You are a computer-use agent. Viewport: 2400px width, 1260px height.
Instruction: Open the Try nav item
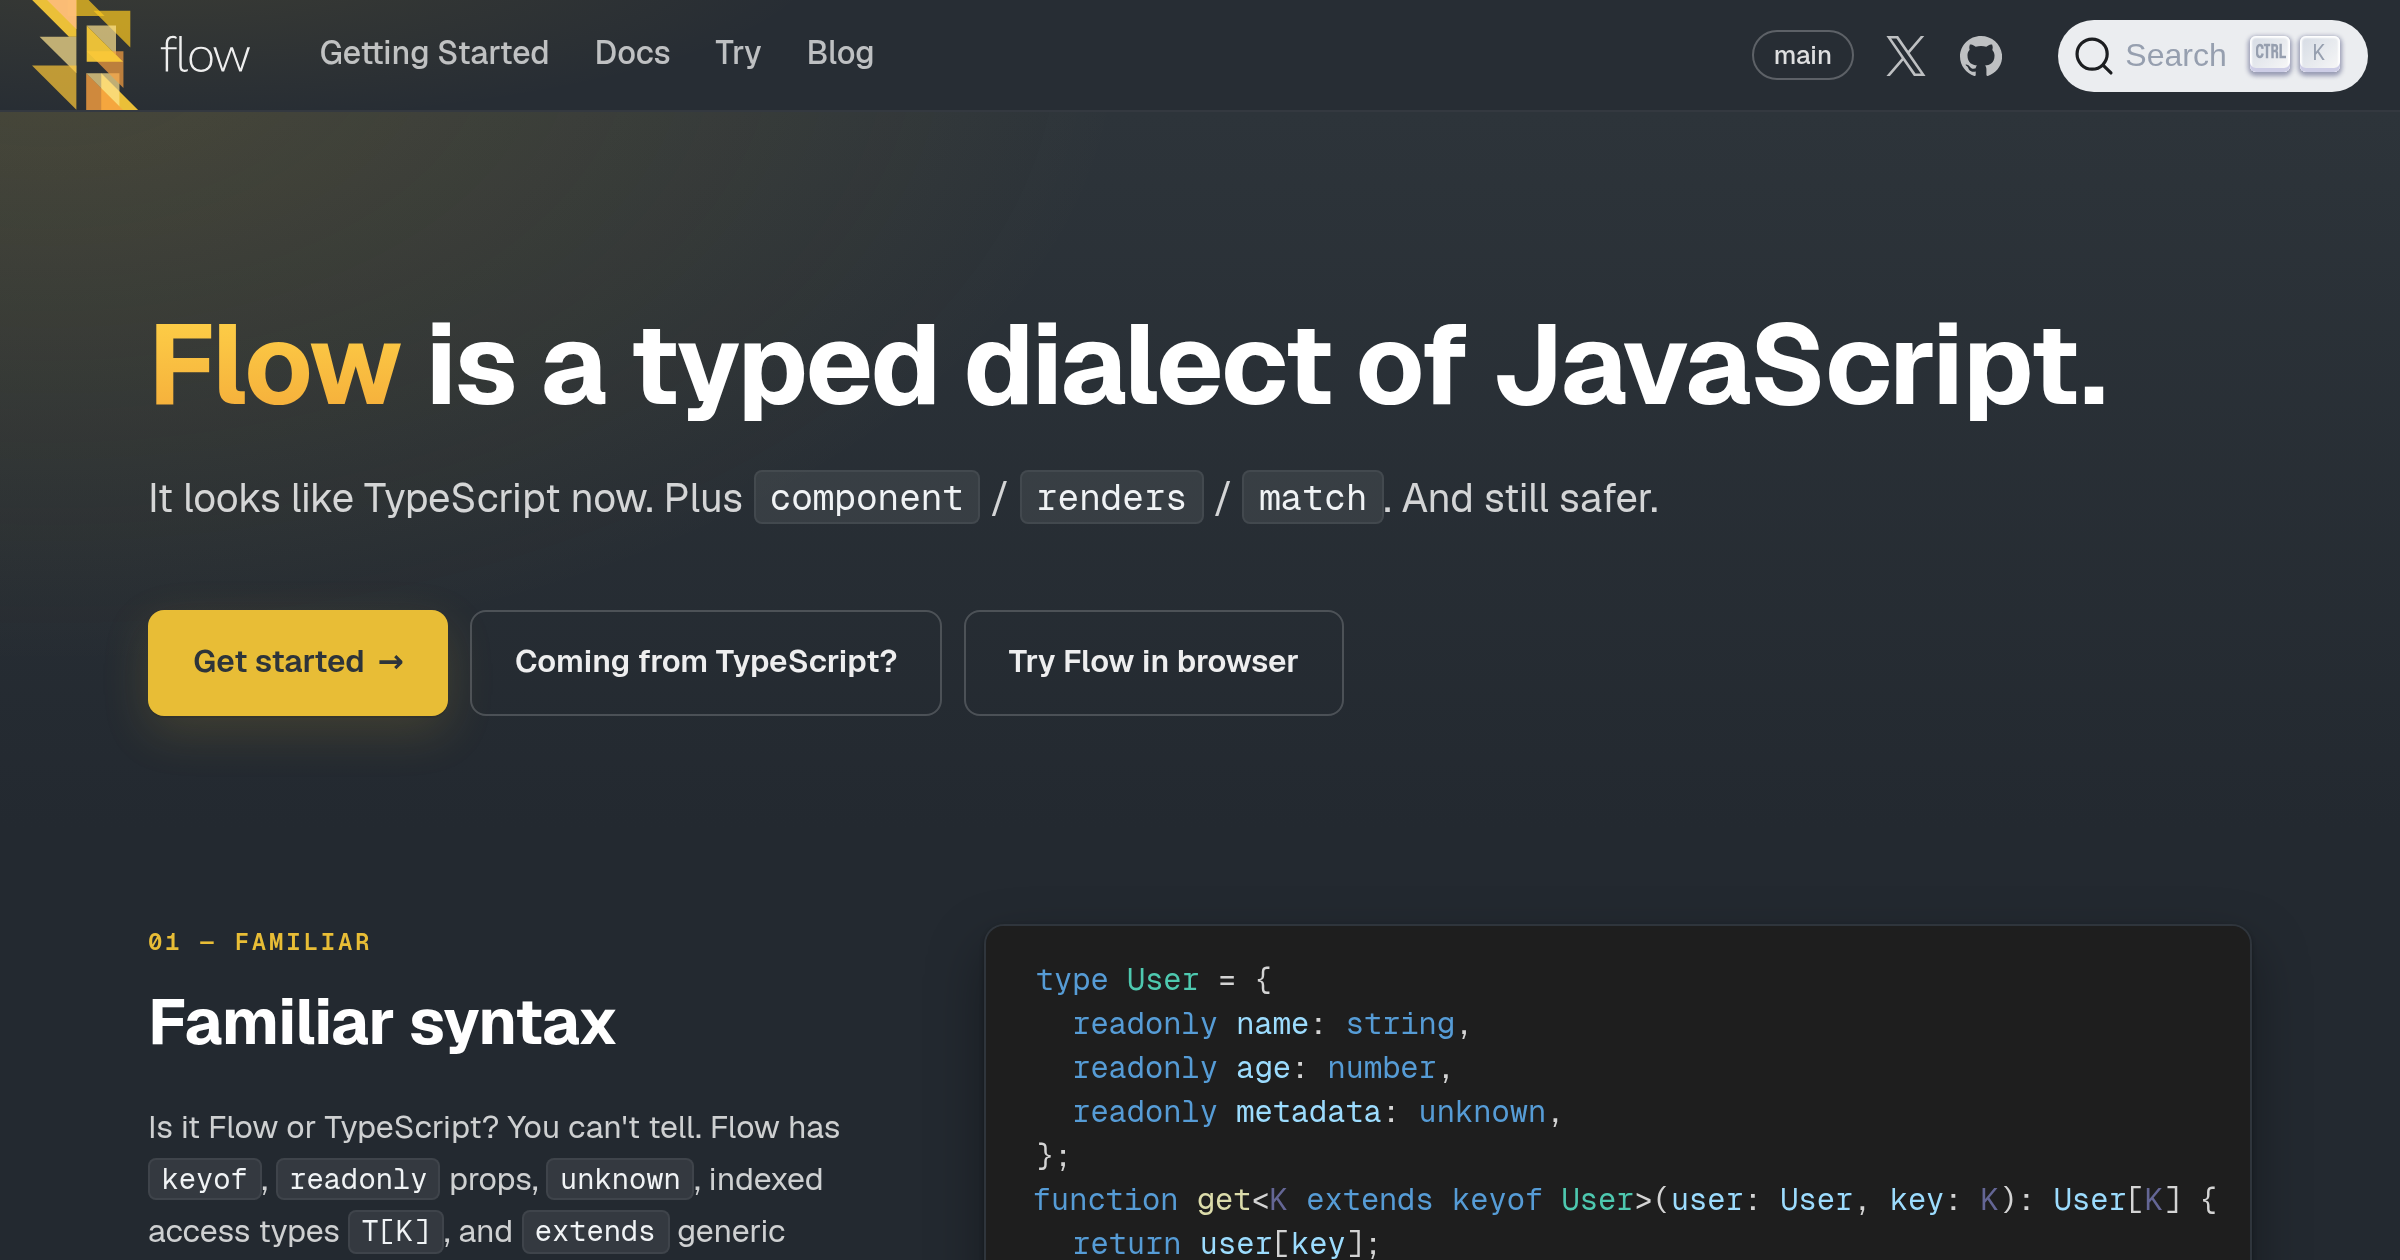coord(738,53)
